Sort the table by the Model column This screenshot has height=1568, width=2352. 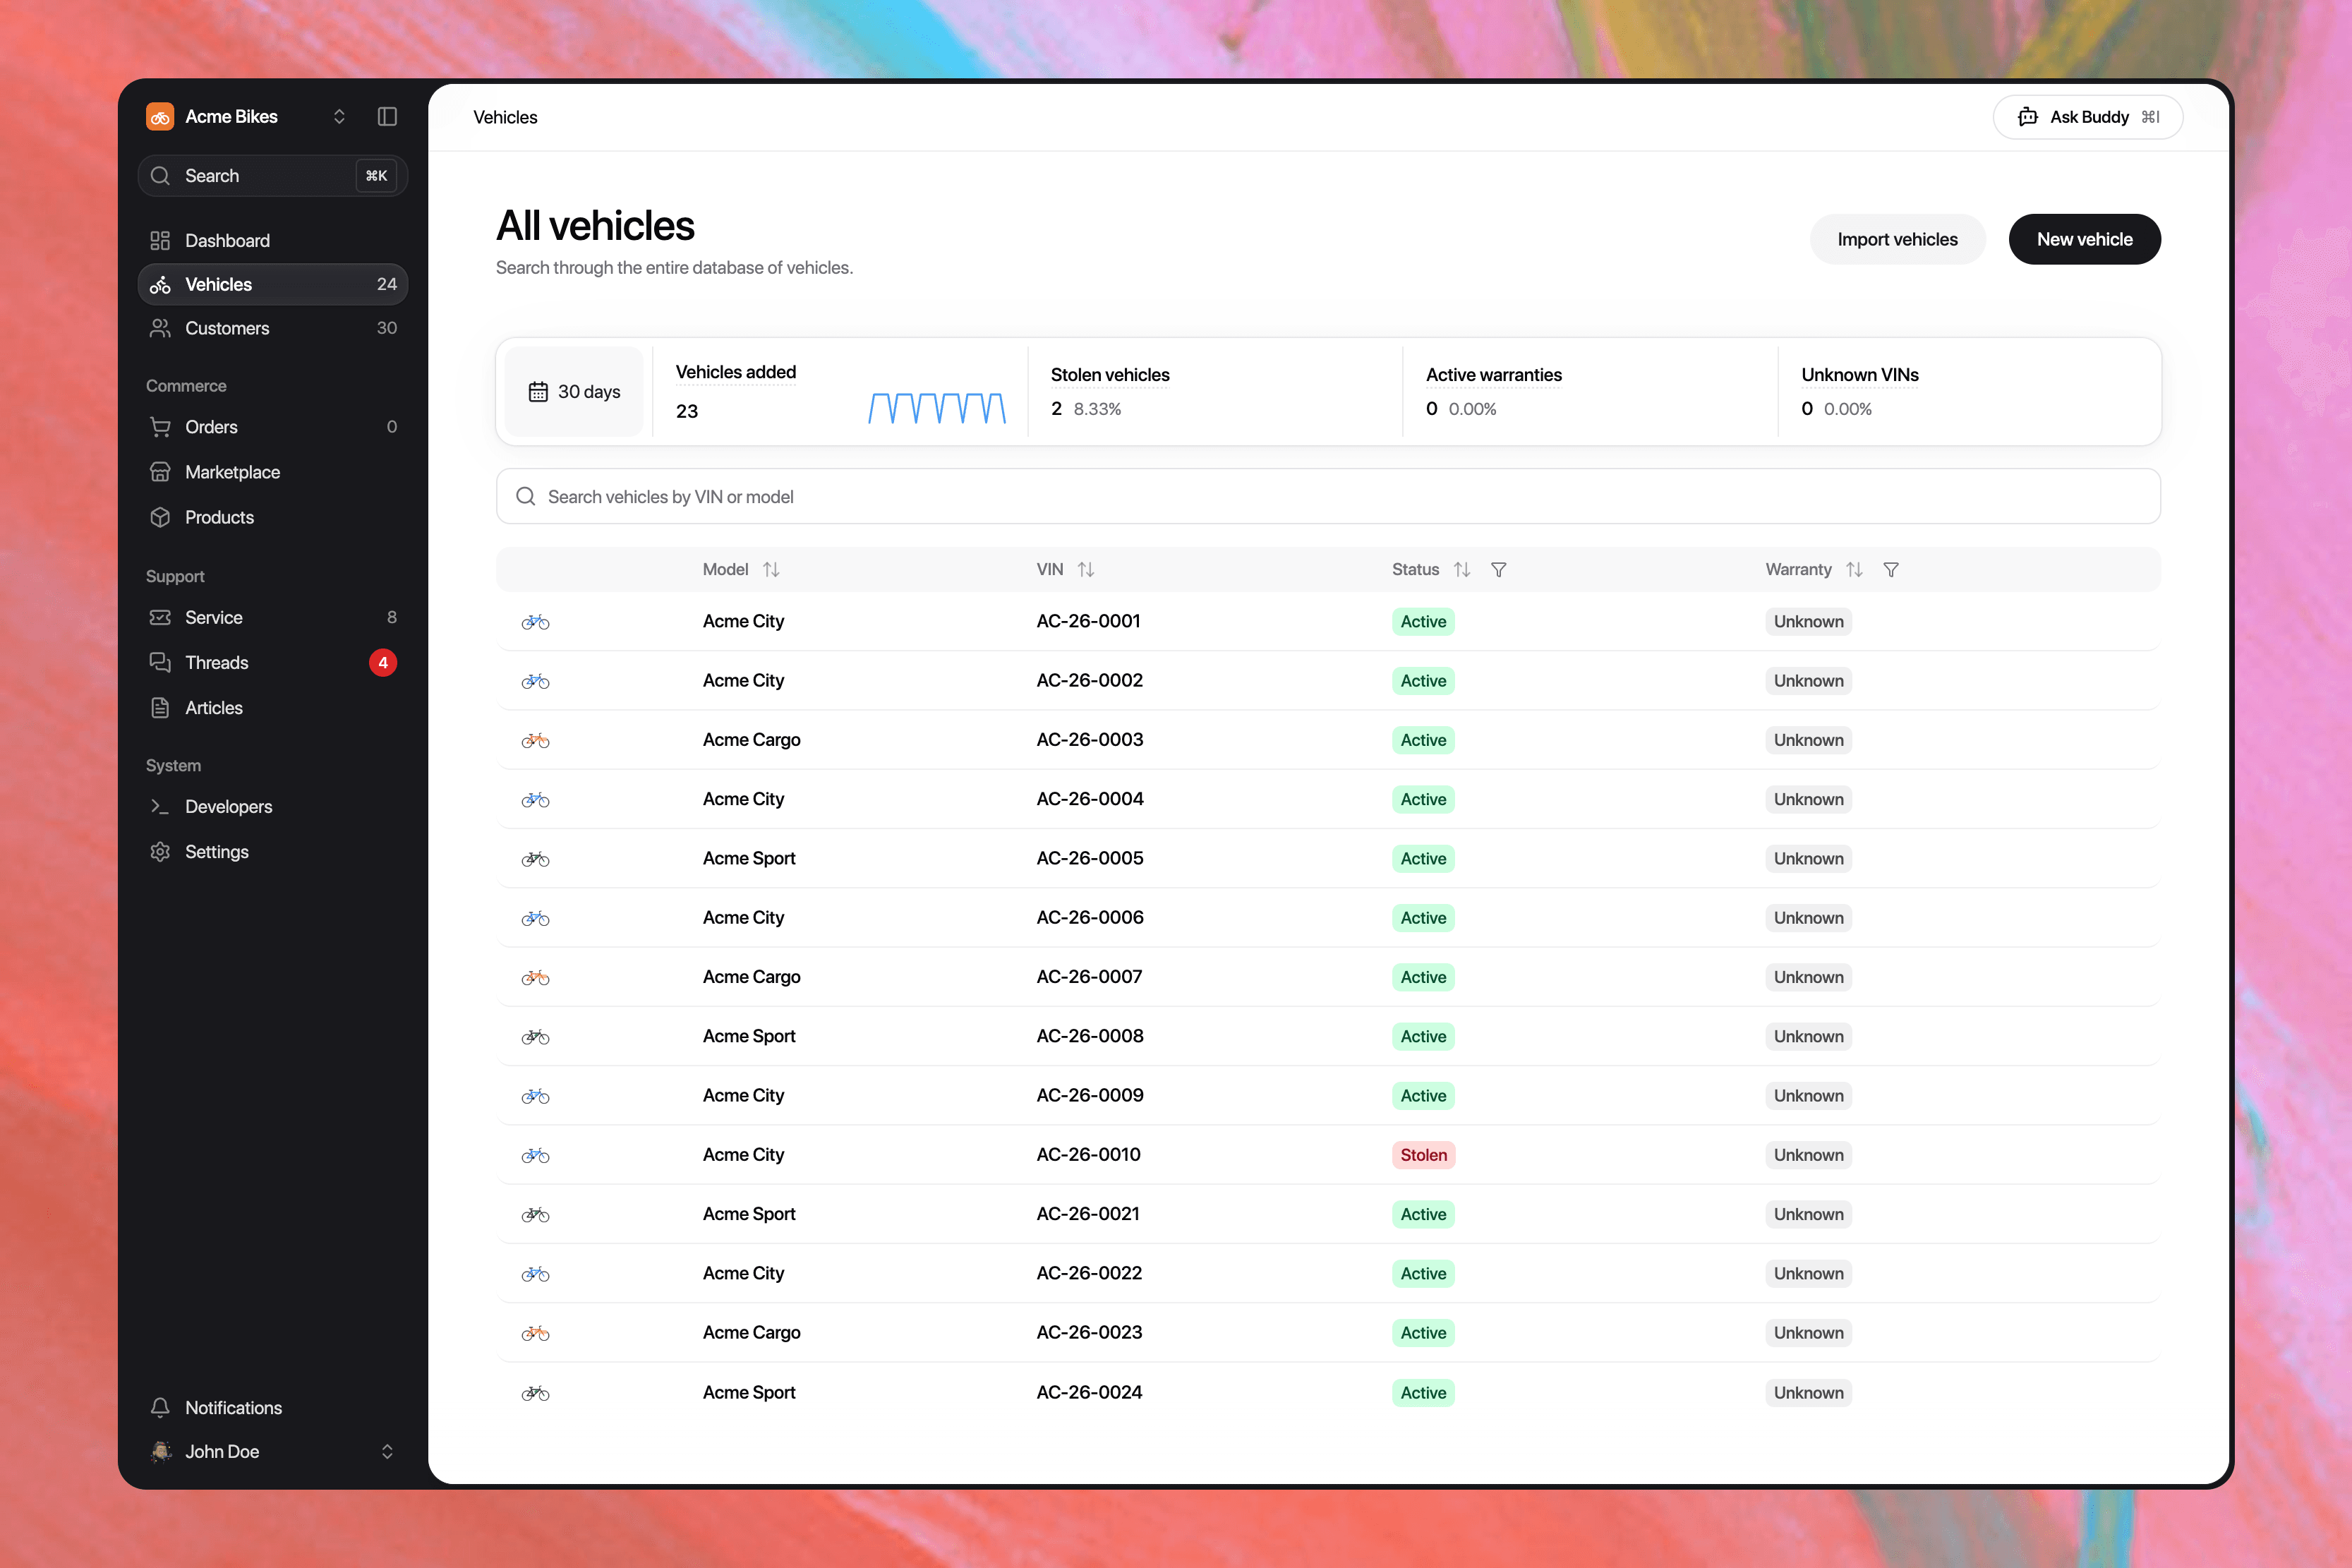pyautogui.click(x=771, y=569)
